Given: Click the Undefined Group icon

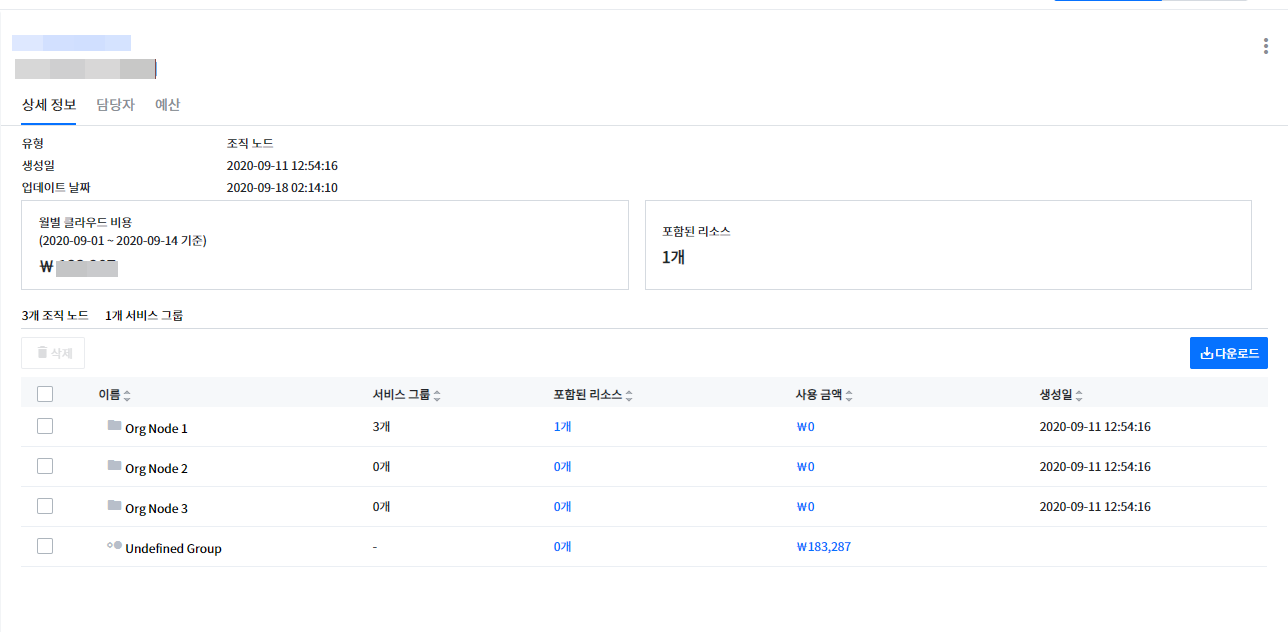Looking at the screenshot, I should (x=114, y=546).
